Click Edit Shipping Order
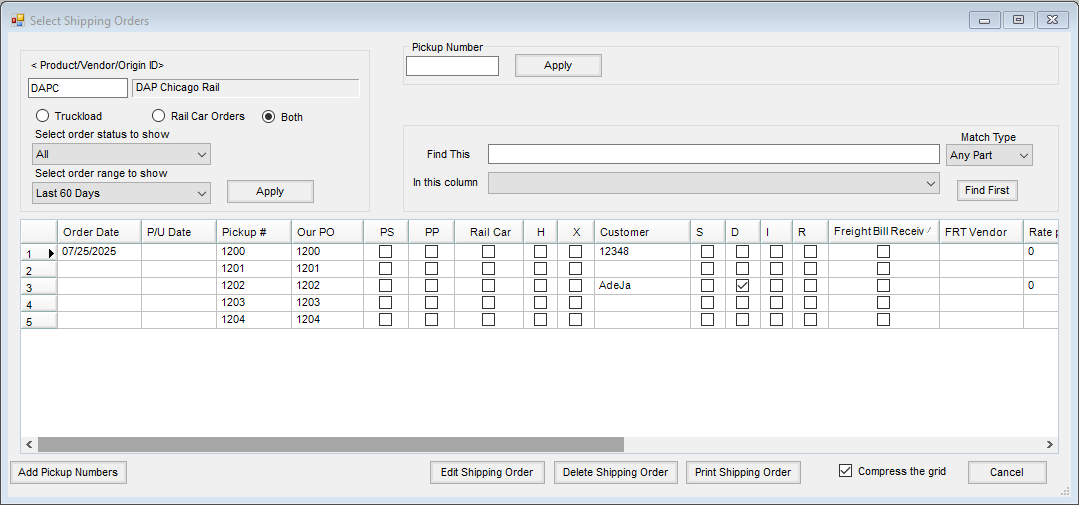 (487, 473)
